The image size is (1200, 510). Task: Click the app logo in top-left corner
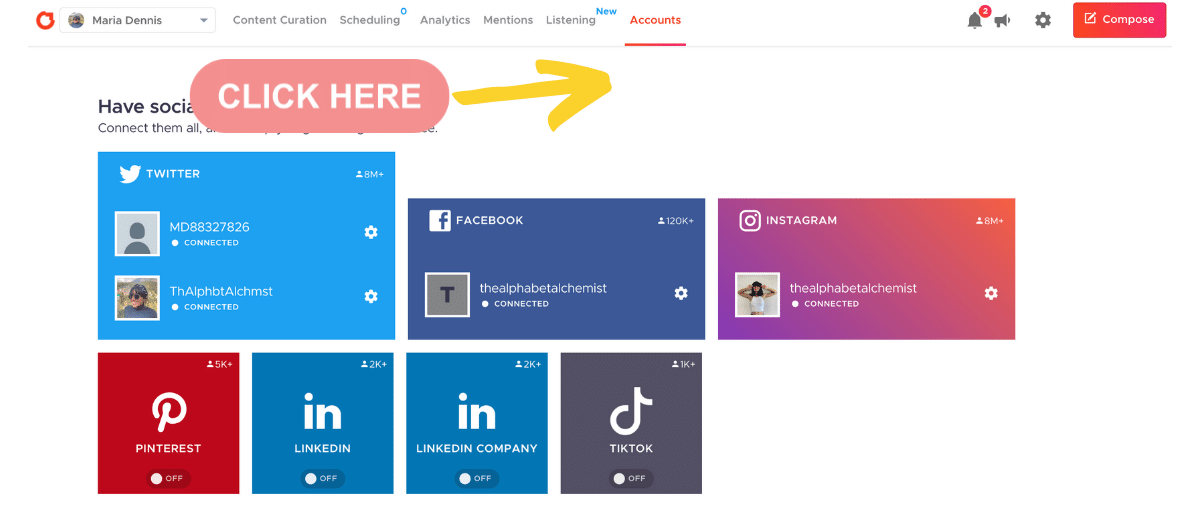pyautogui.click(x=45, y=20)
